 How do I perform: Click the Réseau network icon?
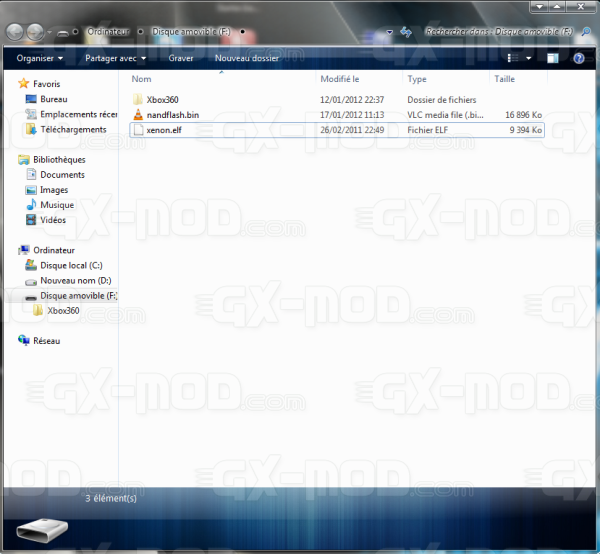pyautogui.click(x=24, y=340)
